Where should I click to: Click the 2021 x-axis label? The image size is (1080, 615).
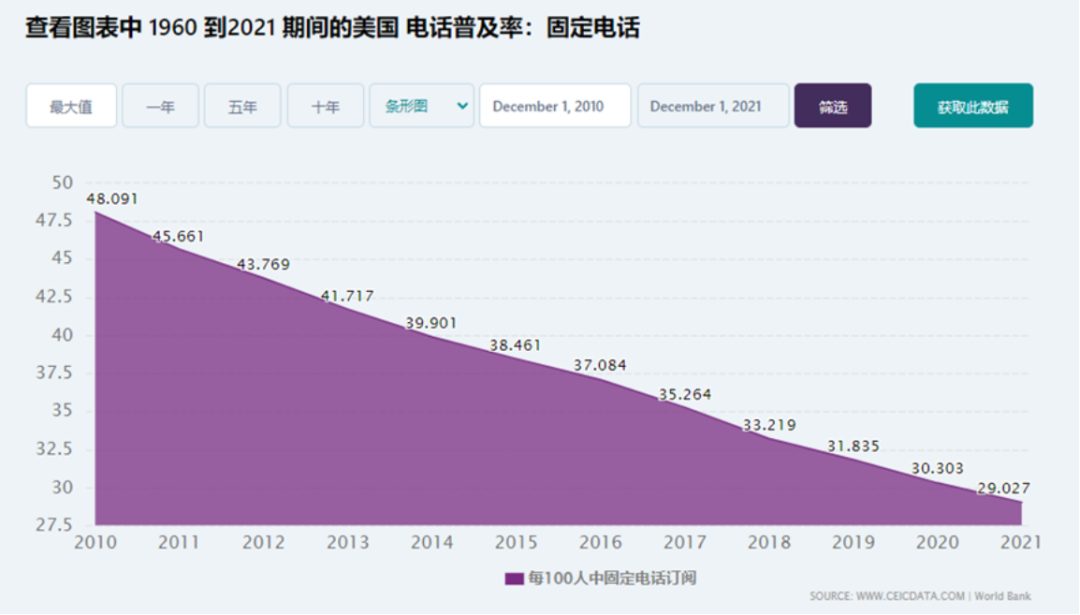pyautogui.click(x=1021, y=543)
